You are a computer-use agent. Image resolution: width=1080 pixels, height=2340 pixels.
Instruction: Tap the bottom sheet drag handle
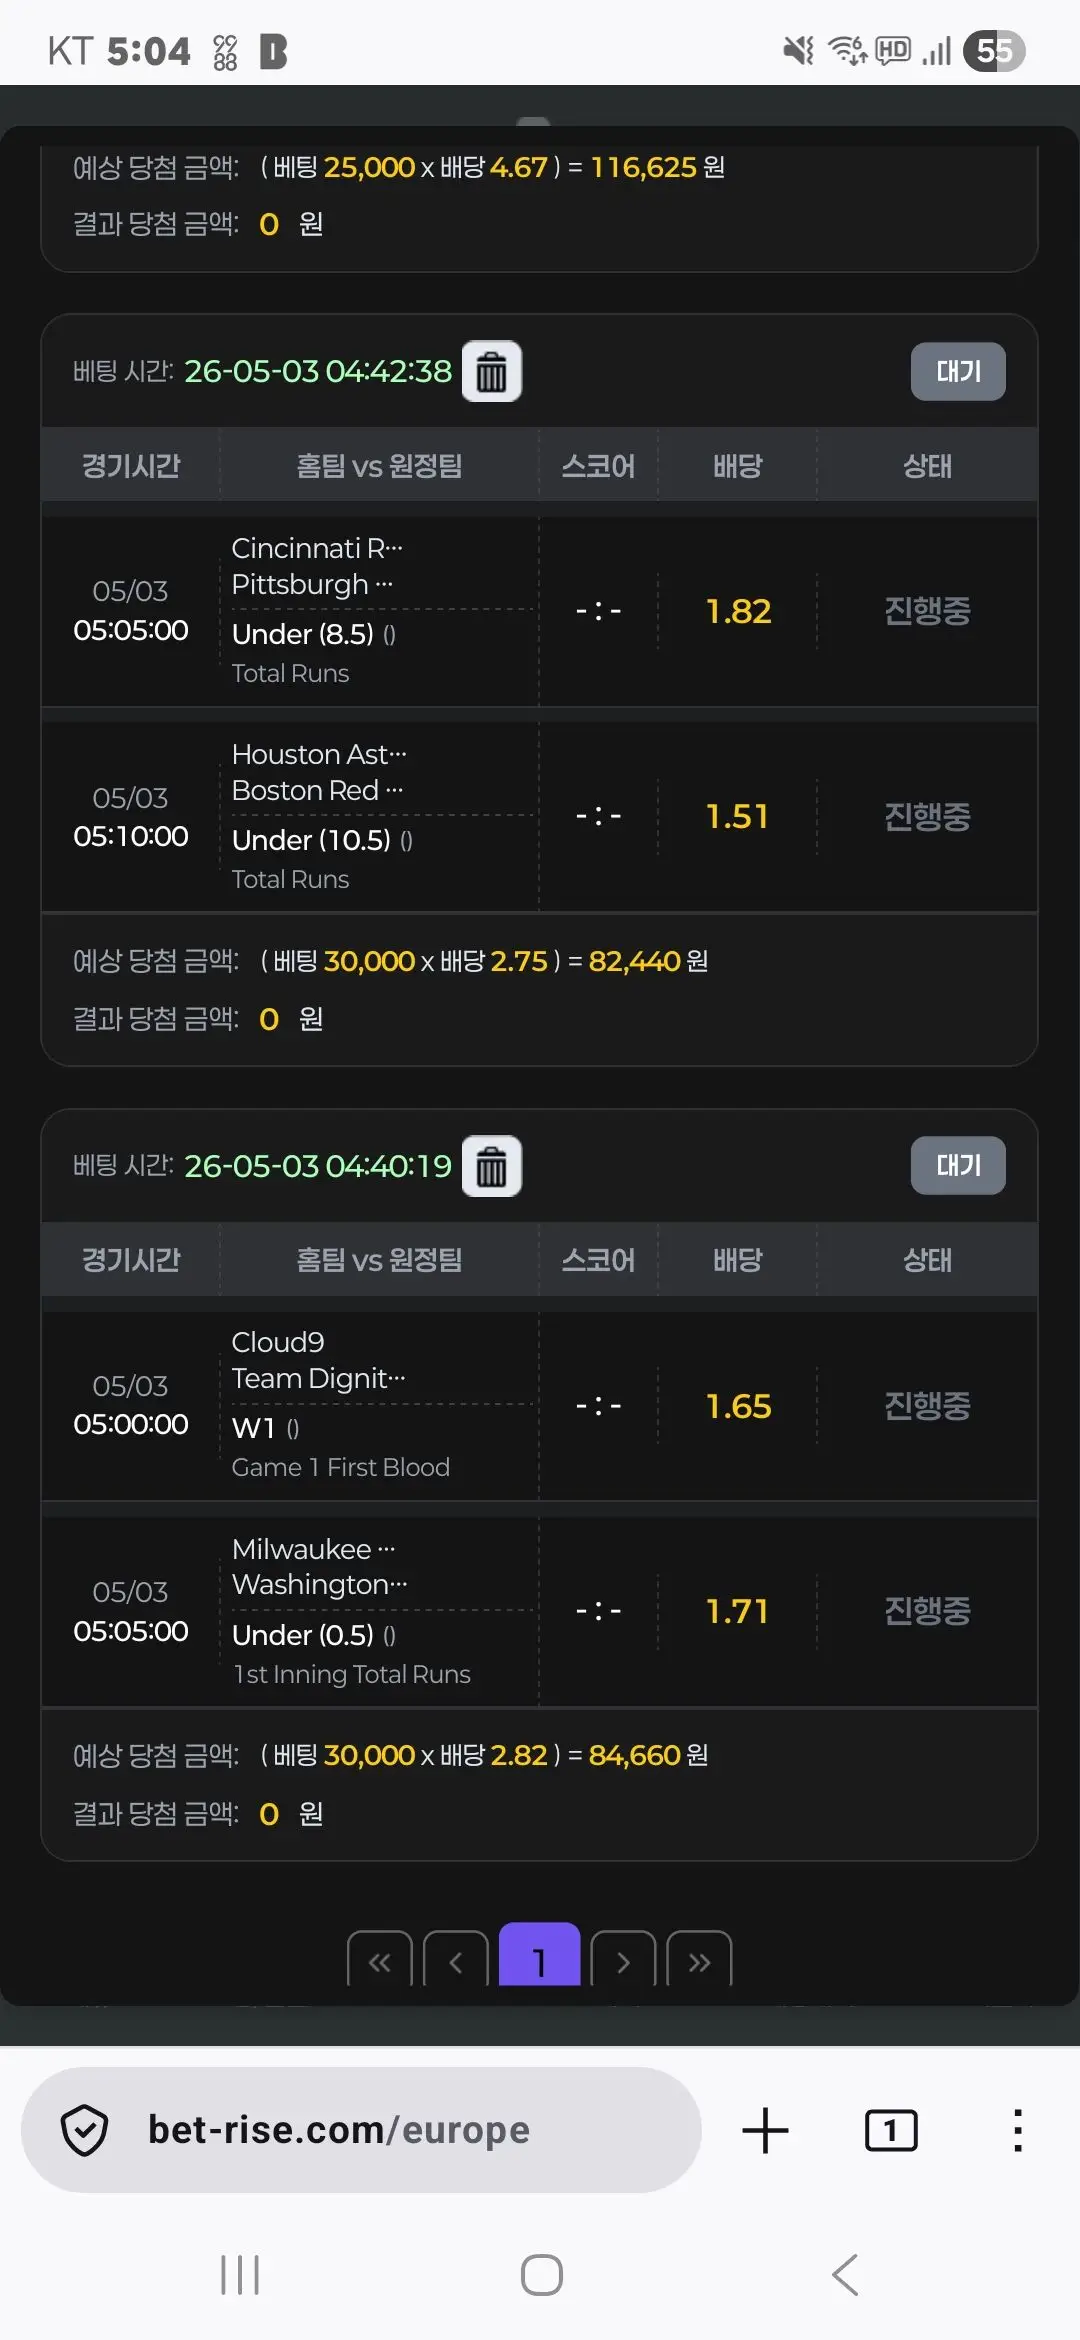coord(533,122)
